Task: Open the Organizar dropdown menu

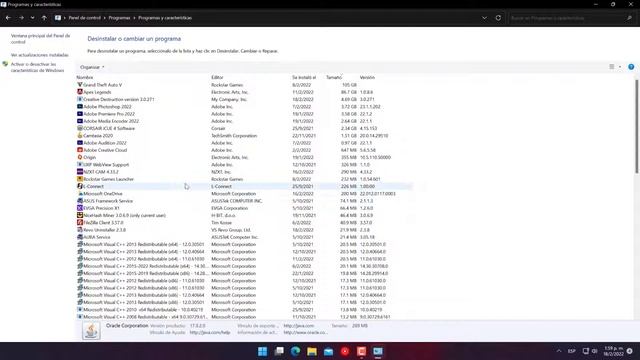Action: coord(92,67)
